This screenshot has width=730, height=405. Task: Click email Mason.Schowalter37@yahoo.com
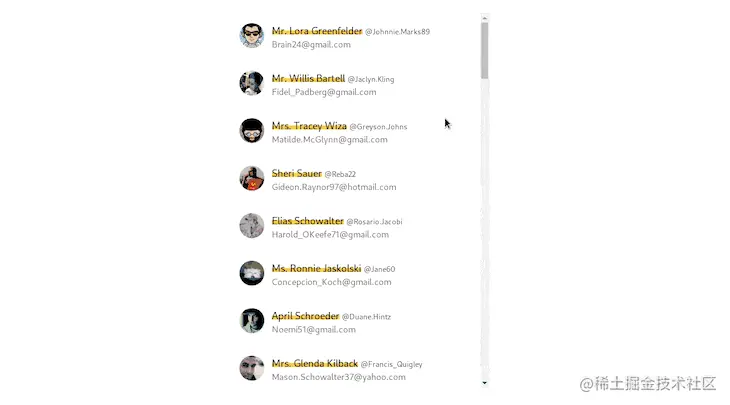[338, 377]
